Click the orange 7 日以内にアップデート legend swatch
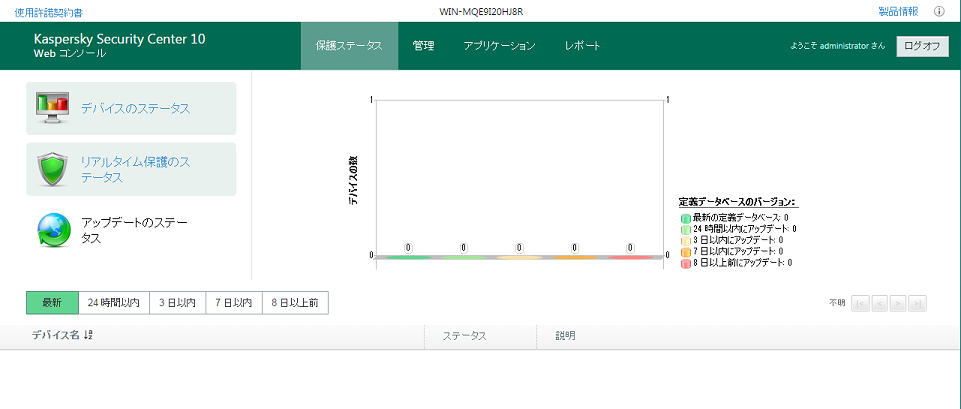This screenshot has height=409, width=961. coord(686,251)
